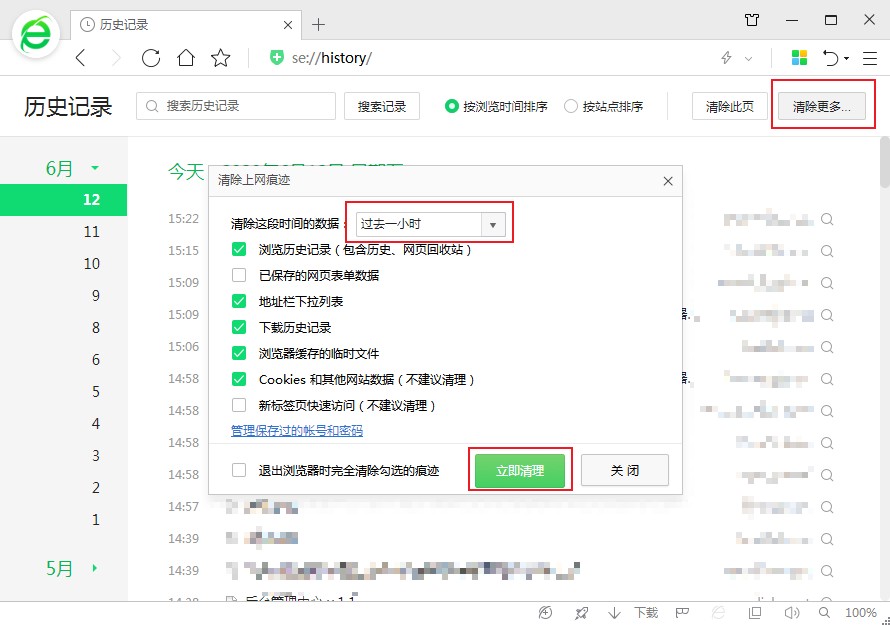Go forward with the forward arrow

pos(116,58)
